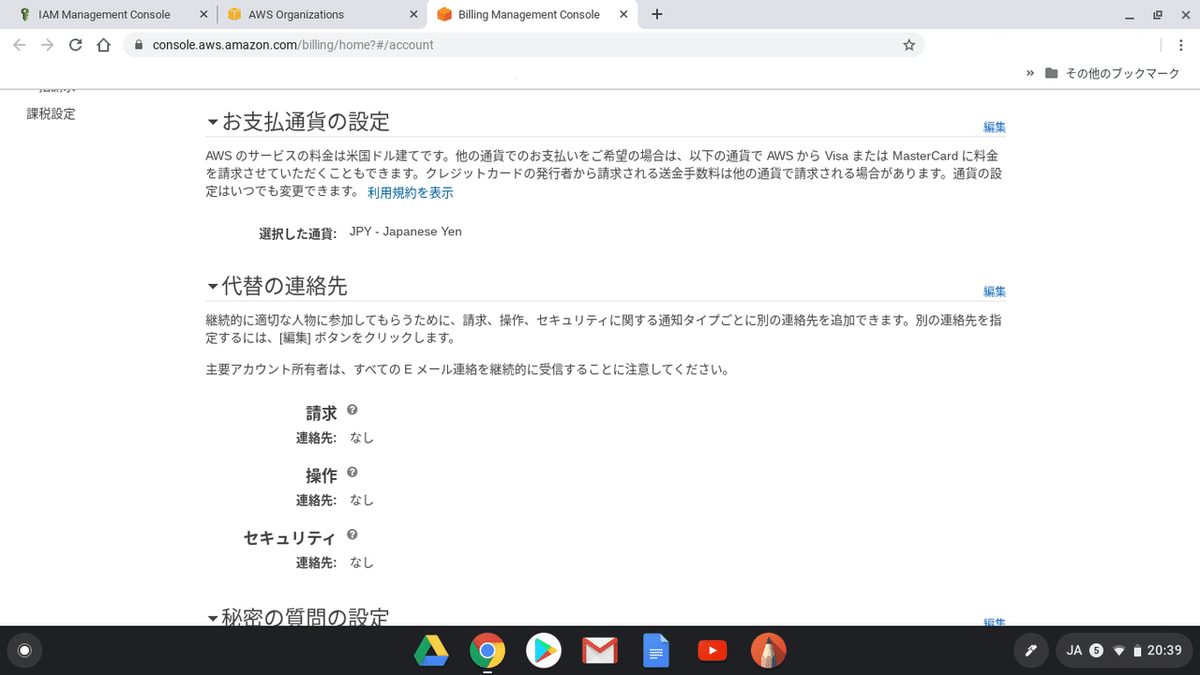1200x675 pixels.
Task: Launch YouTube from the shelf
Action: [x=712, y=650]
